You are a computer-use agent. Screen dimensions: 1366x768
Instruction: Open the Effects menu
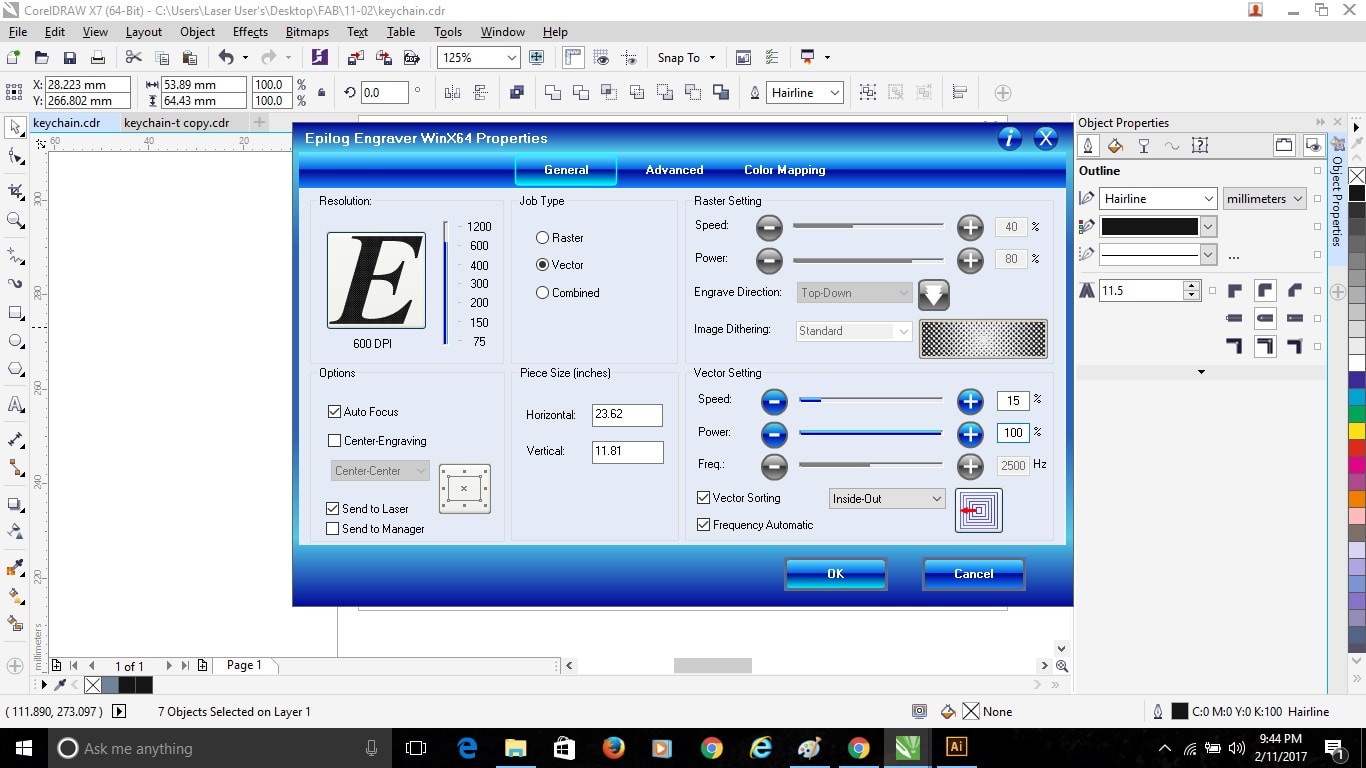click(250, 32)
